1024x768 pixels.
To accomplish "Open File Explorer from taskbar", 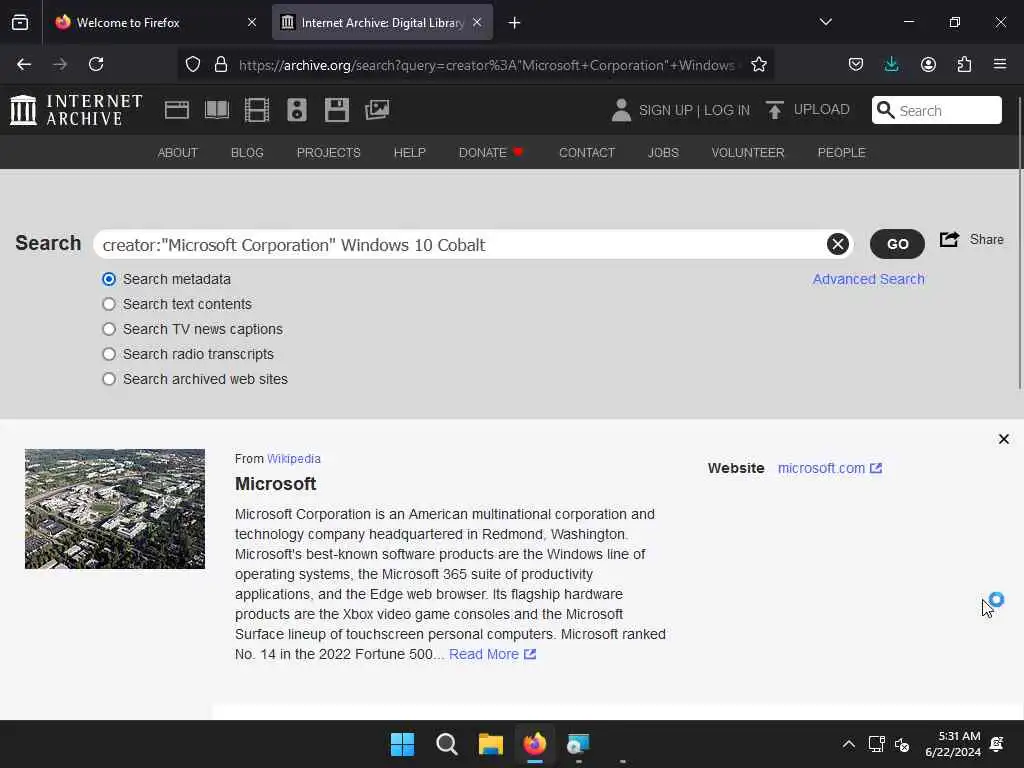I will (x=490, y=744).
